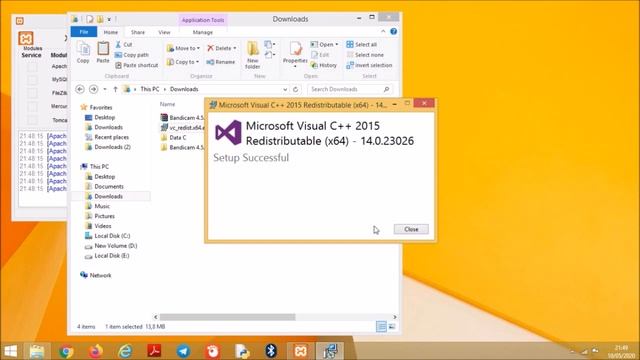The height and width of the screenshot is (360, 640).
Task: Open Chrome from the taskbar
Action: (x=66, y=351)
